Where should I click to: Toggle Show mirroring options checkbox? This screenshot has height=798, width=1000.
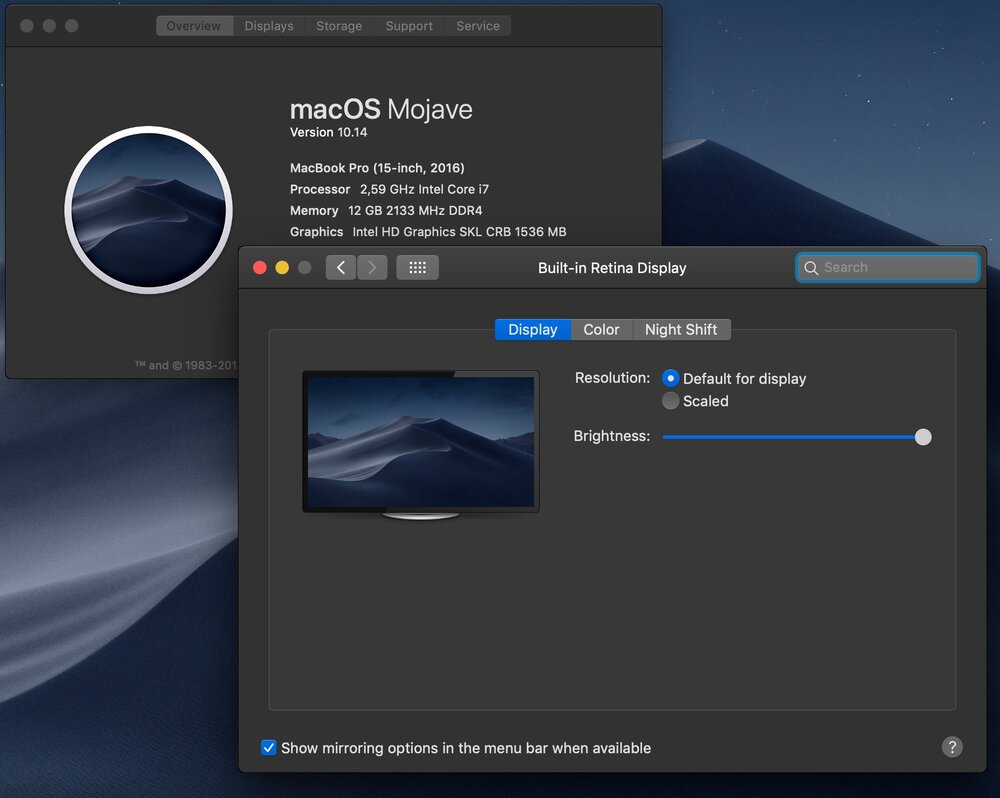pyautogui.click(x=268, y=748)
